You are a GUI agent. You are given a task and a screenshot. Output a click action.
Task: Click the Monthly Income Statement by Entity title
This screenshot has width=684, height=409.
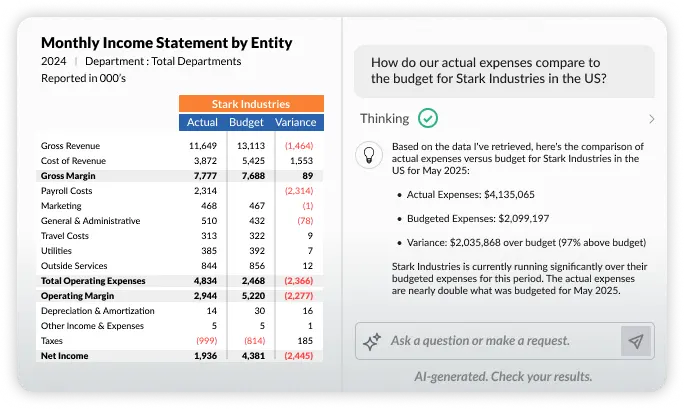pyautogui.click(x=166, y=43)
